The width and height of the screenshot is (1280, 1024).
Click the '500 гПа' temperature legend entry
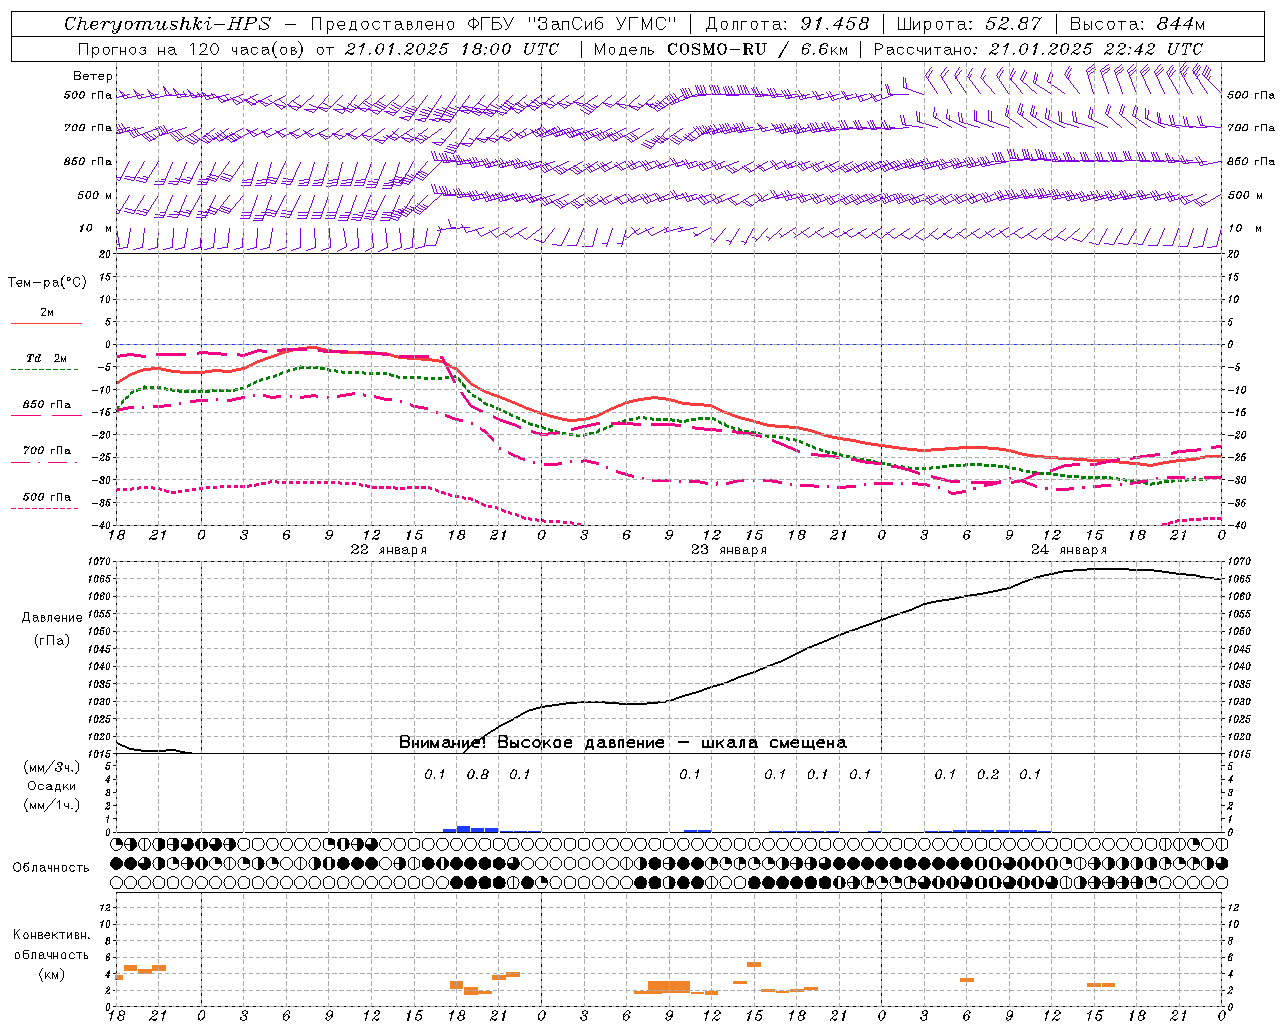click(47, 497)
